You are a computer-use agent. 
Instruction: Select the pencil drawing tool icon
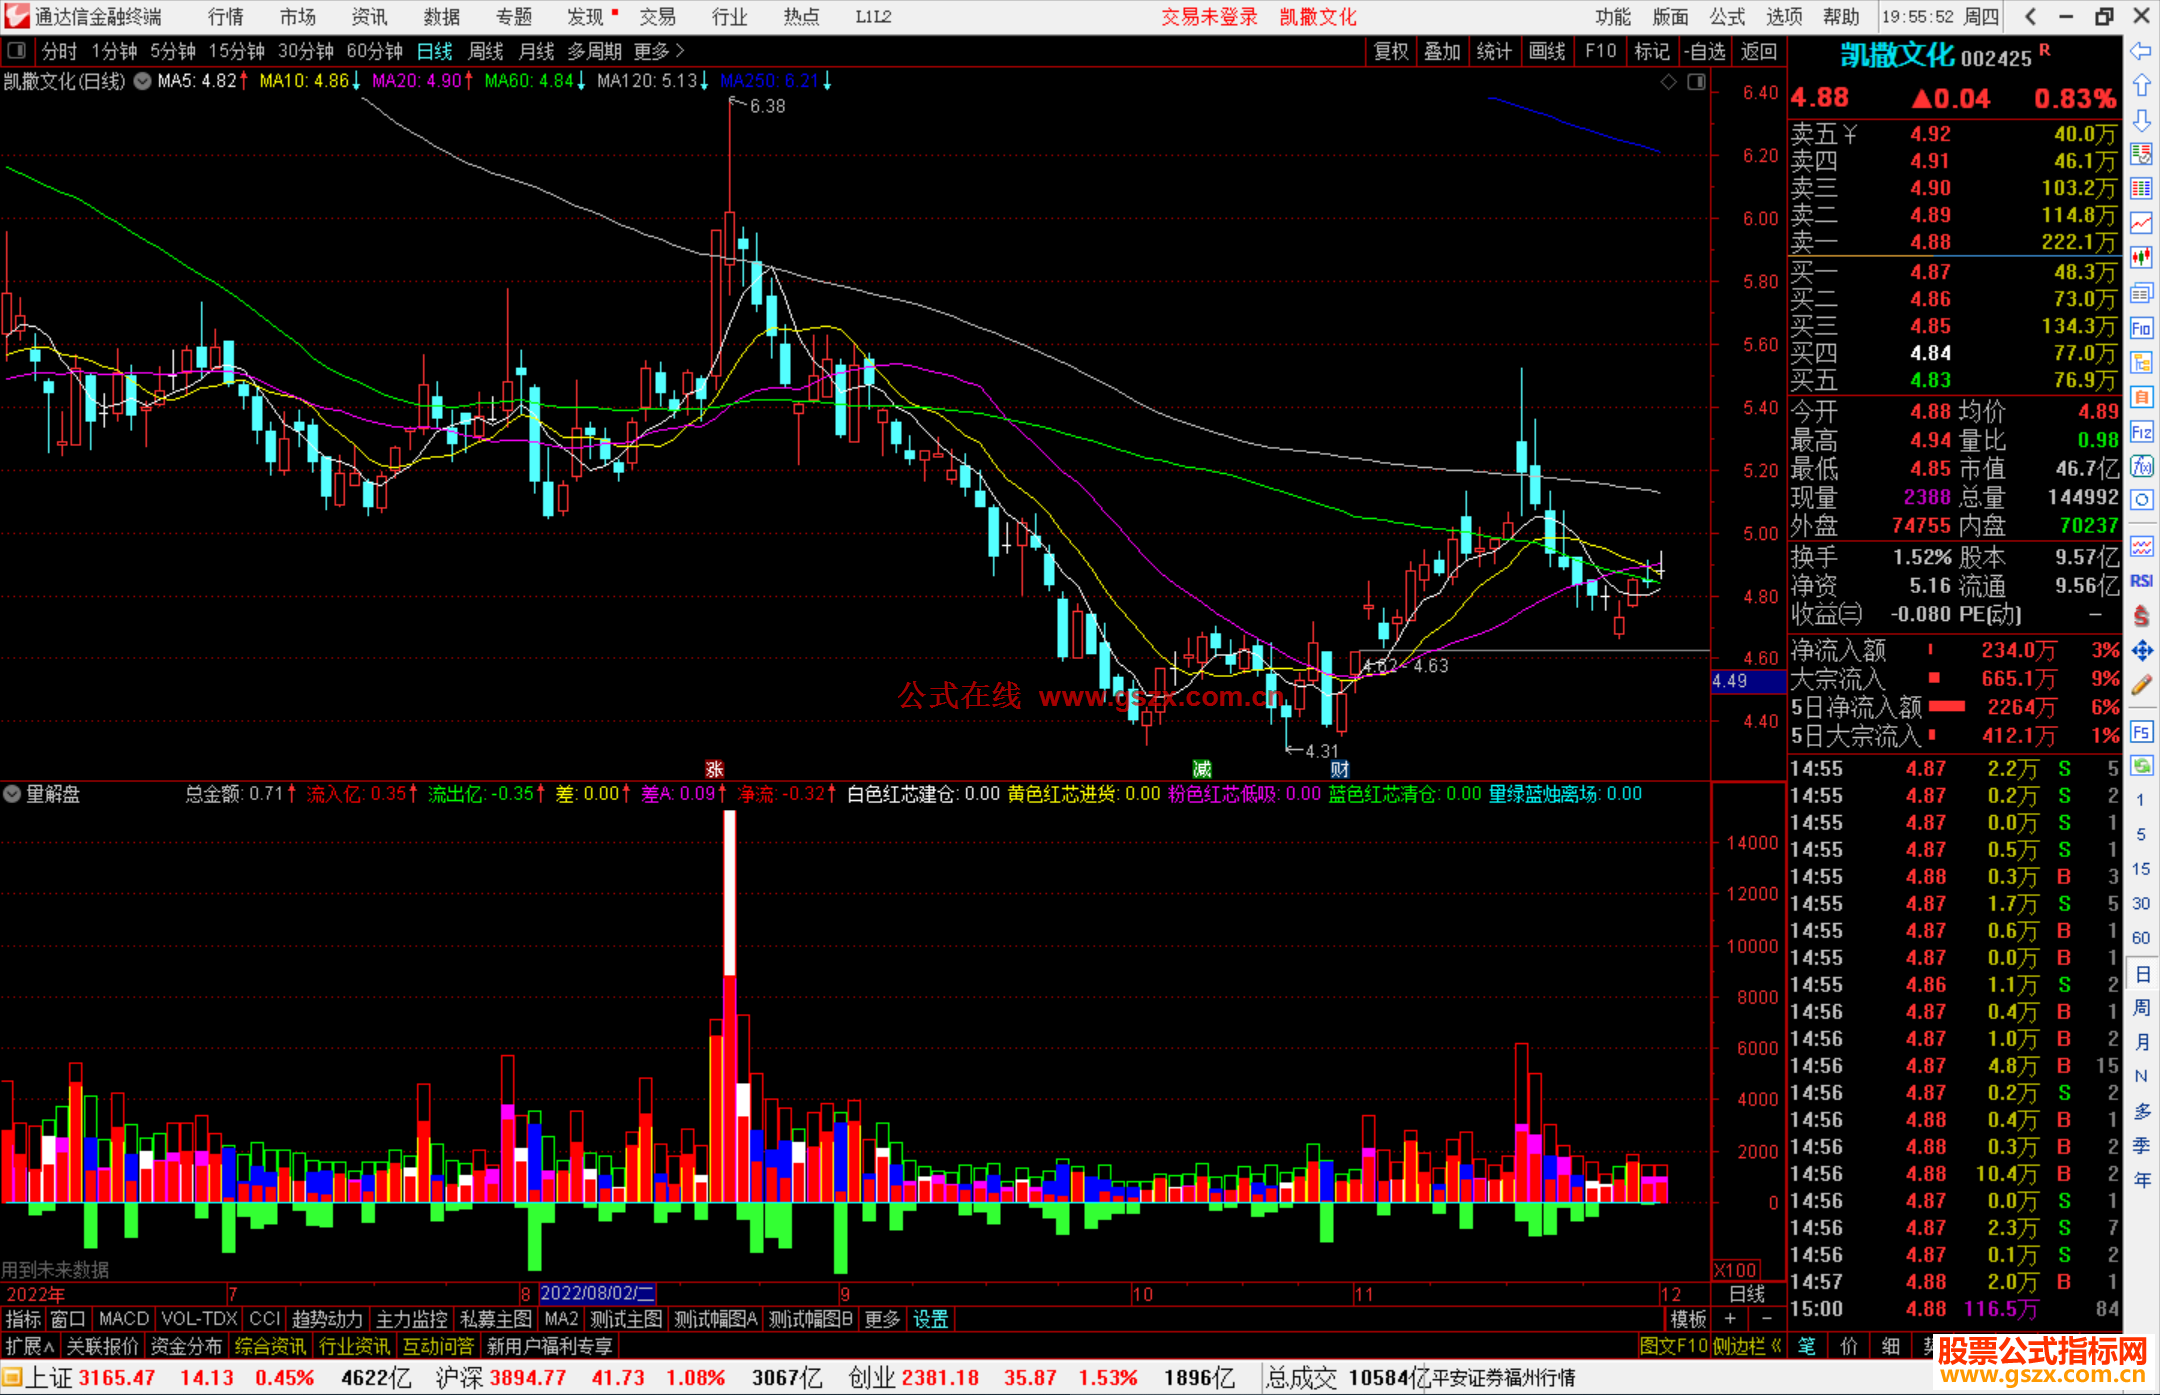(2141, 685)
